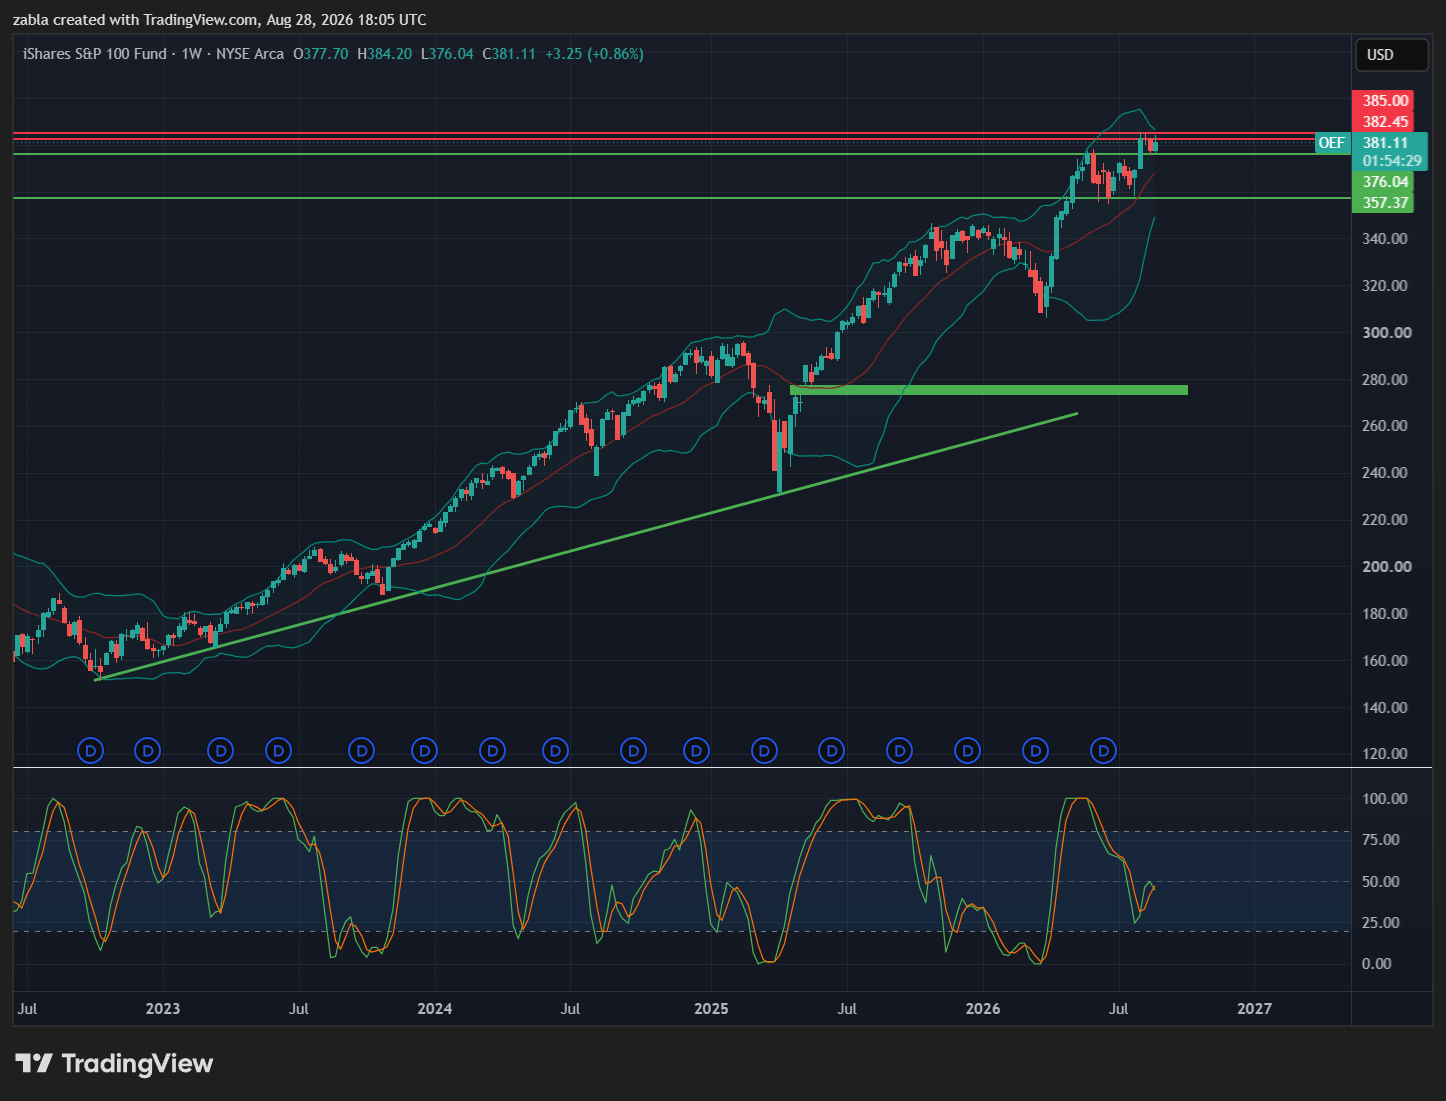Open the USD currency selector
The image size is (1446, 1101).
pyautogui.click(x=1391, y=55)
